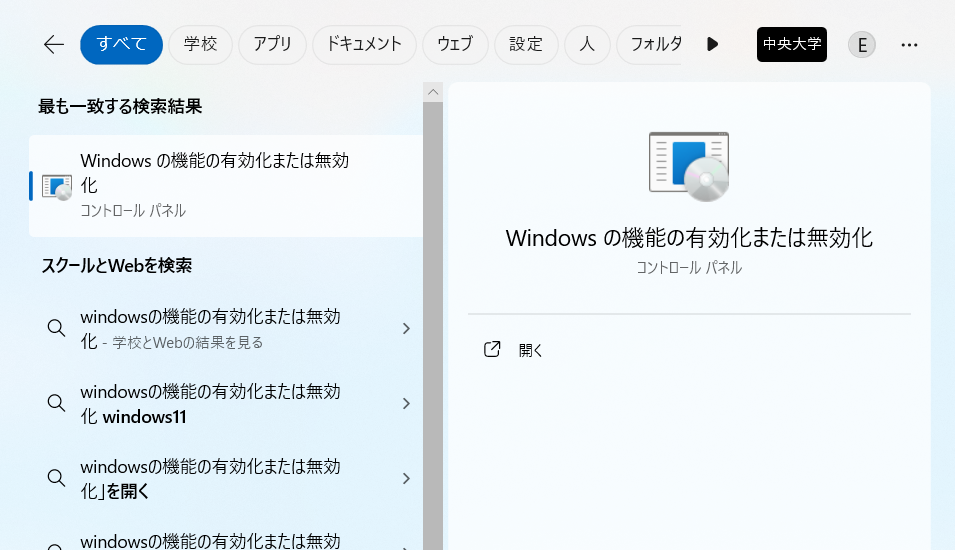
Task: Click the Windows features icon in best match
Action: (57, 186)
